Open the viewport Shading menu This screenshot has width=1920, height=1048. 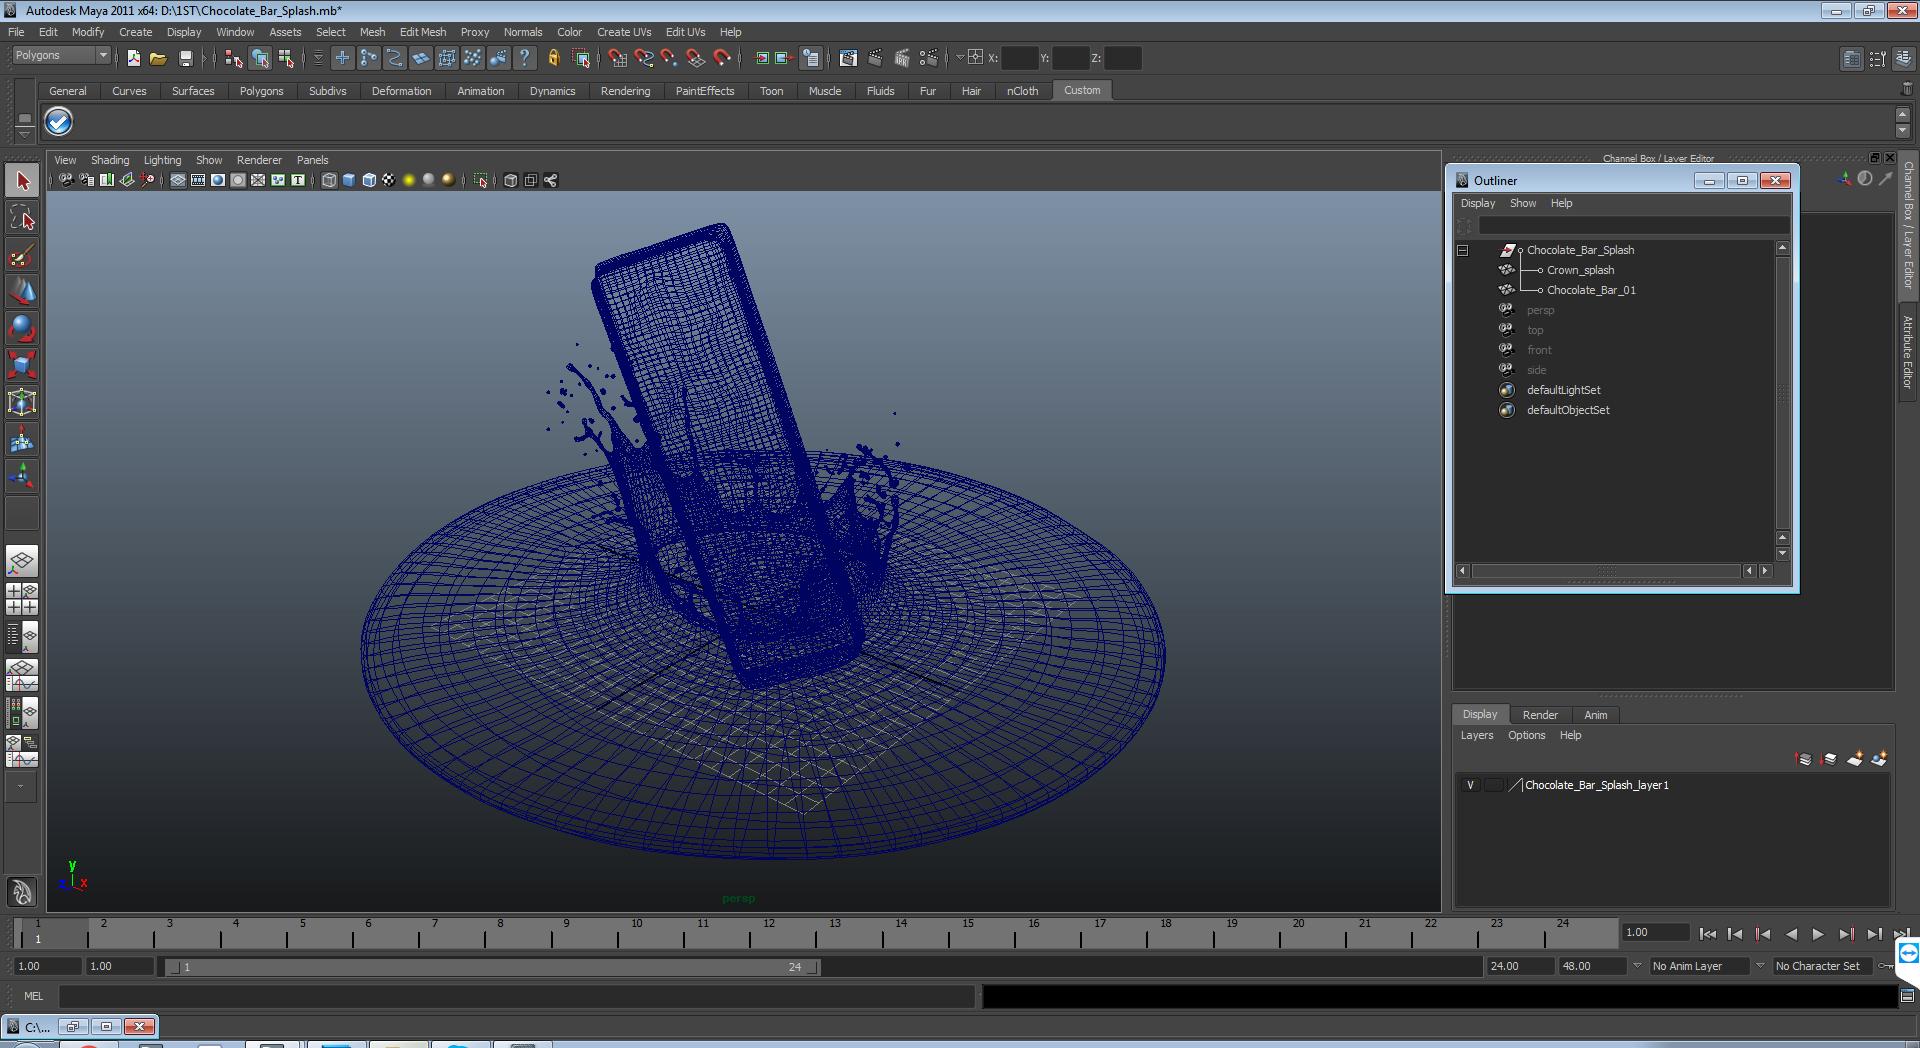click(x=110, y=160)
